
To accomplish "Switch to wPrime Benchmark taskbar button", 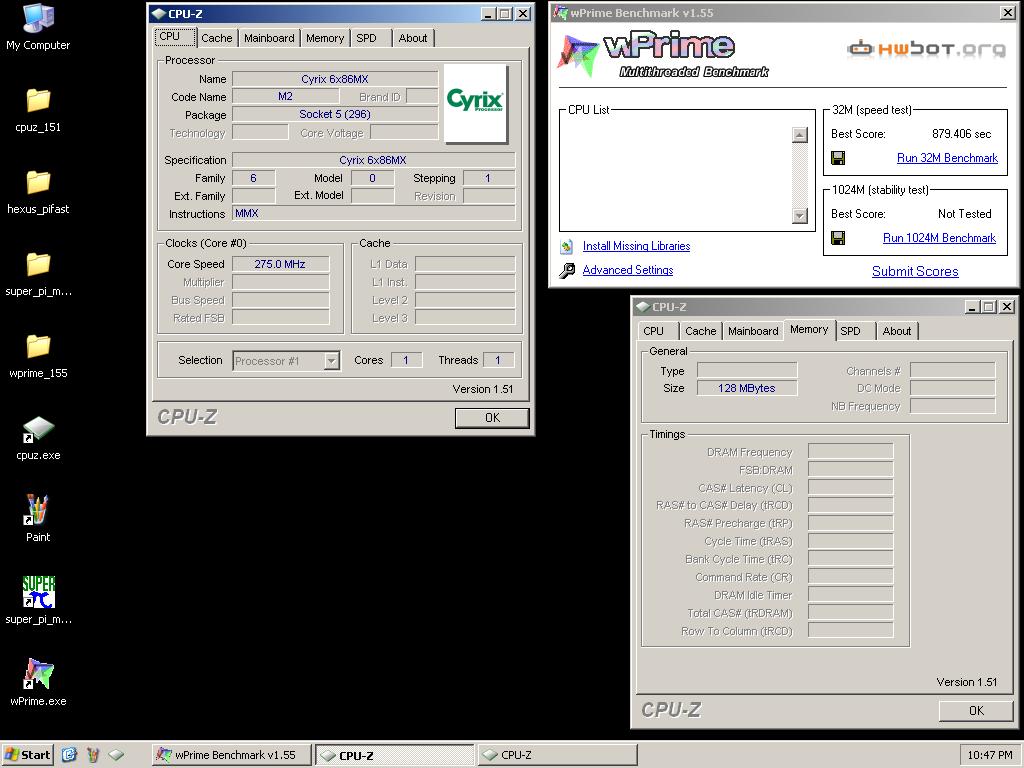I will tap(231, 755).
